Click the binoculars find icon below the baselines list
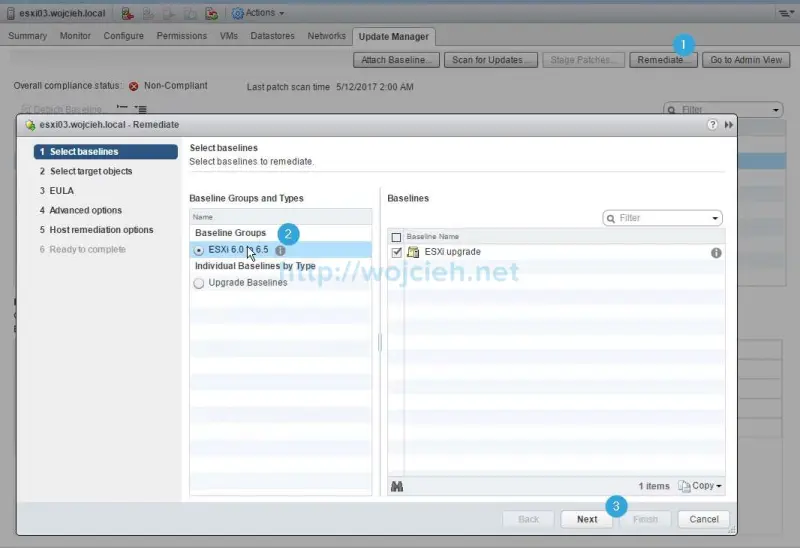 (397, 486)
